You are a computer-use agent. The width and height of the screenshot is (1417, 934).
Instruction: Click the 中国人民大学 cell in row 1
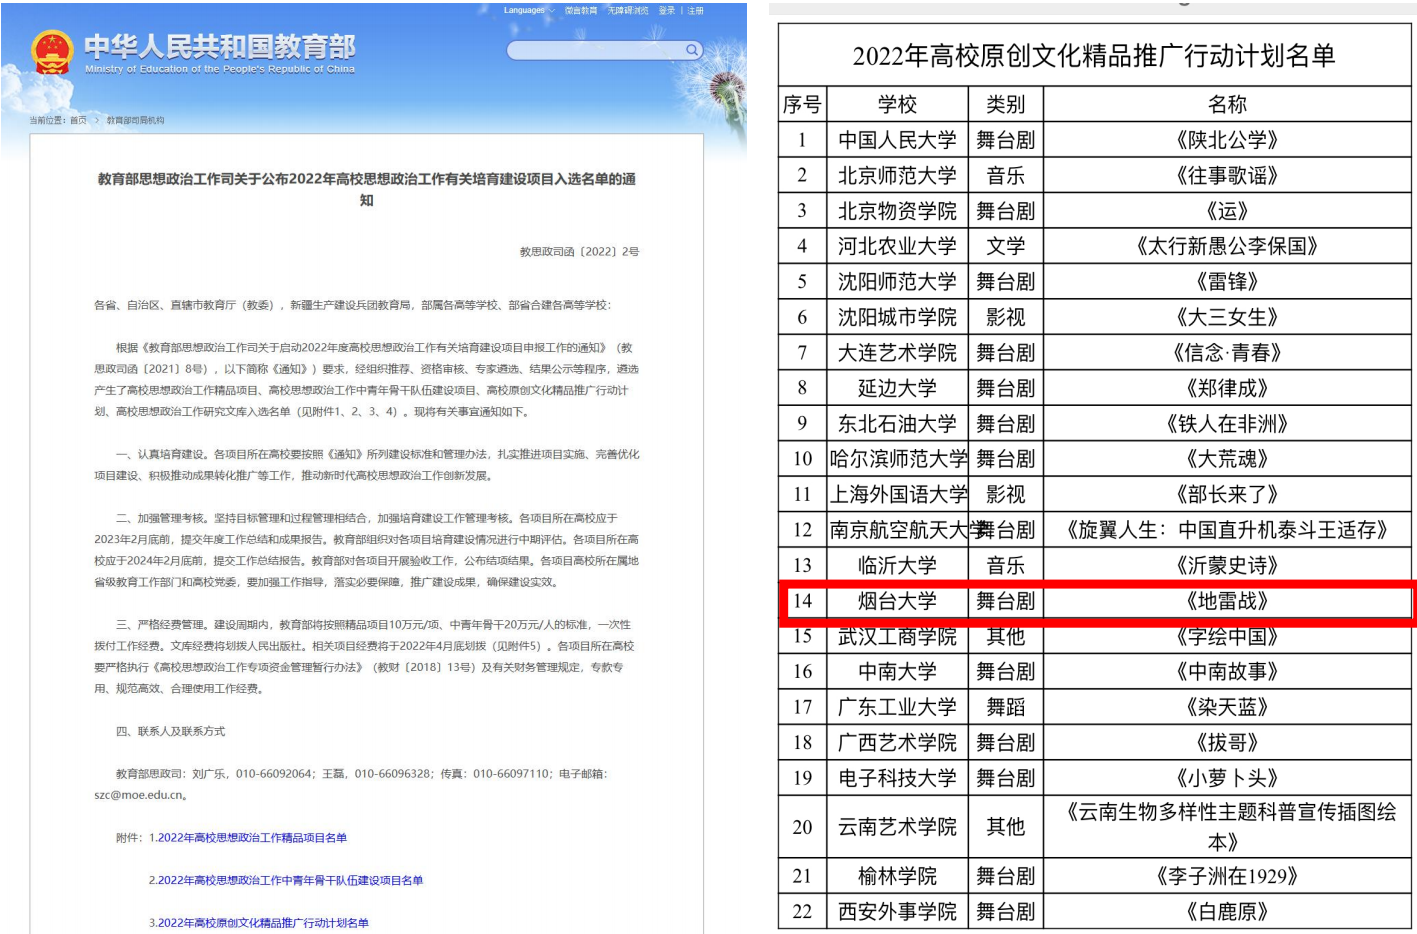pyautogui.click(x=897, y=140)
